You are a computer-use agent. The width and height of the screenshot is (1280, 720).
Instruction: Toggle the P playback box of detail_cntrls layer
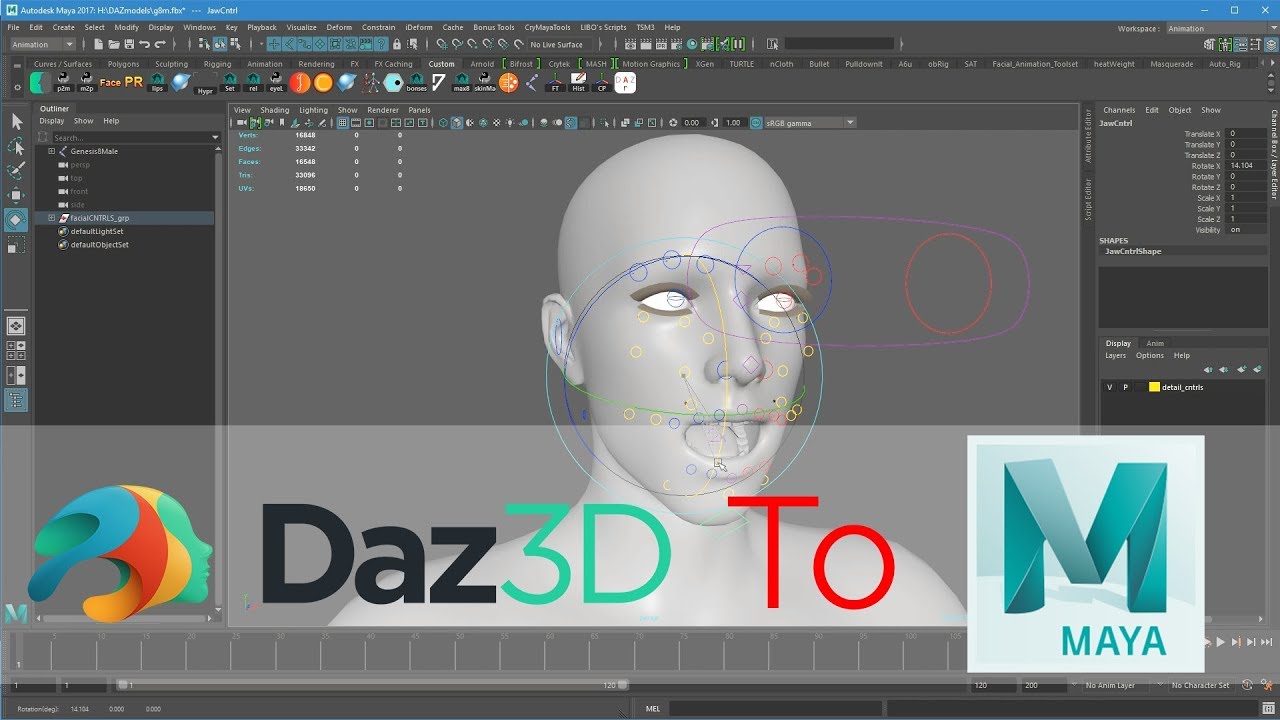(x=1125, y=387)
